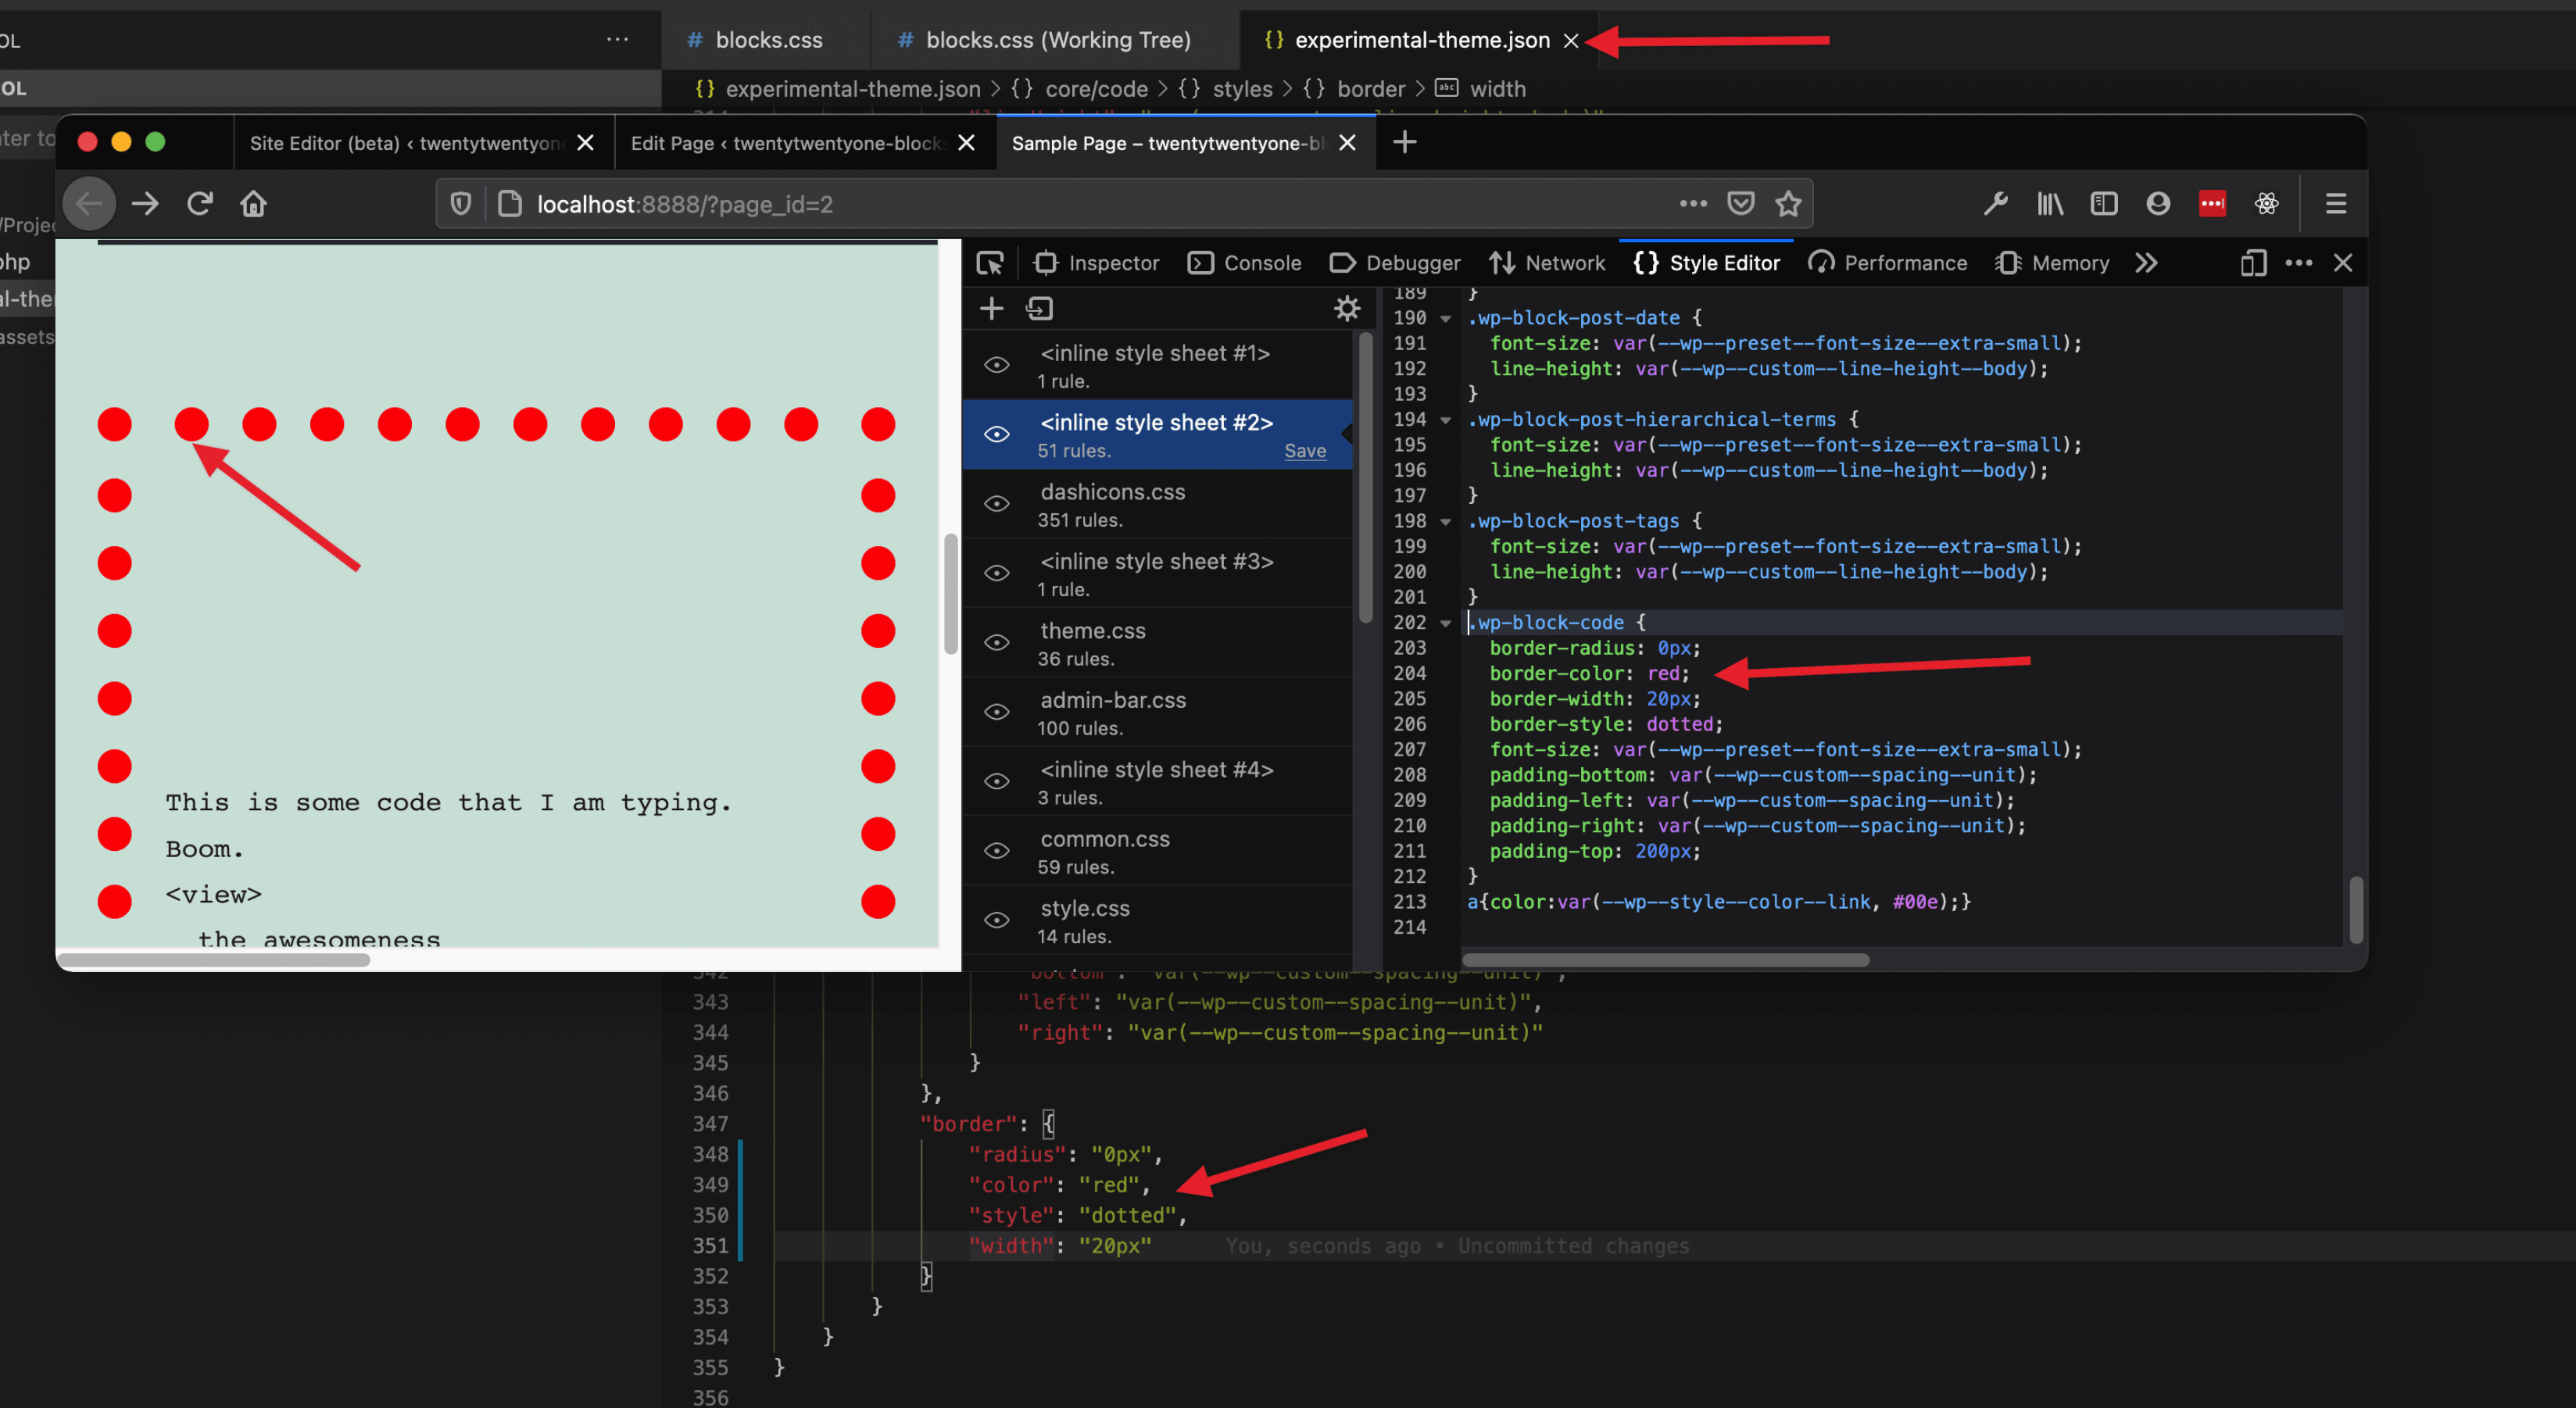Toggle visibility of style.css

click(x=996, y=920)
